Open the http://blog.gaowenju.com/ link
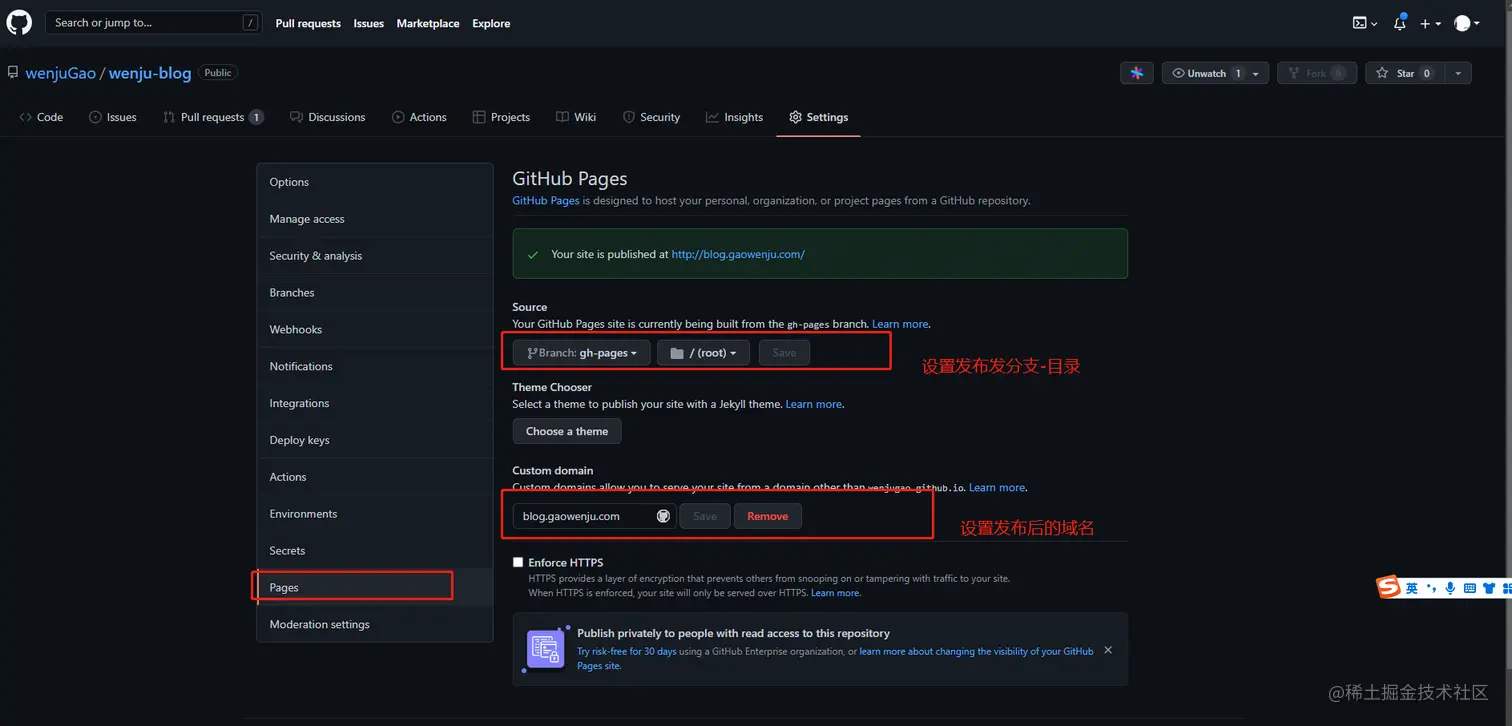 pyautogui.click(x=738, y=254)
